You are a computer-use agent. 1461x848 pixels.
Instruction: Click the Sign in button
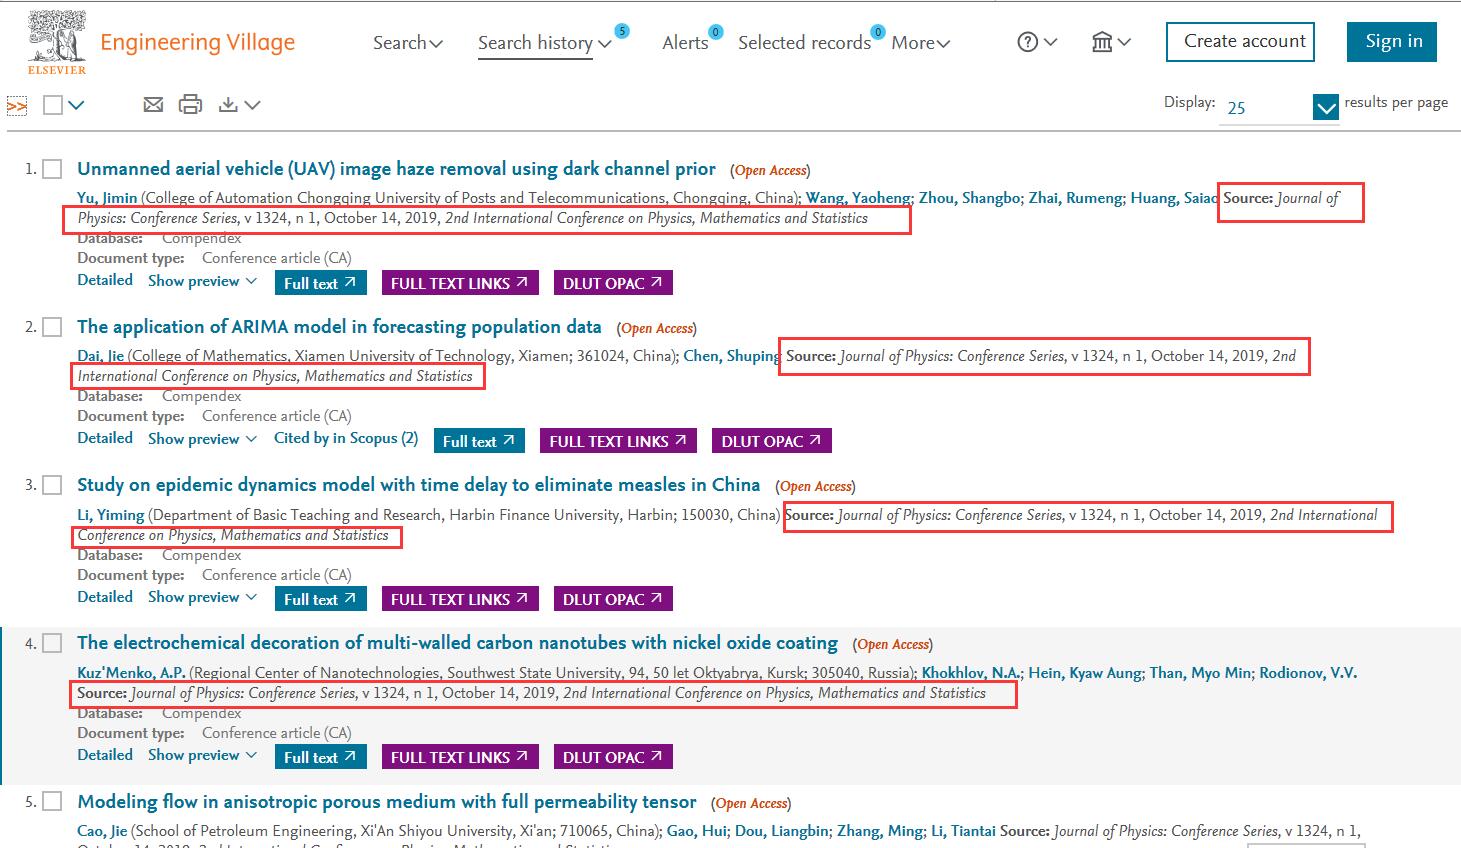pyautogui.click(x=1393, y=41)
